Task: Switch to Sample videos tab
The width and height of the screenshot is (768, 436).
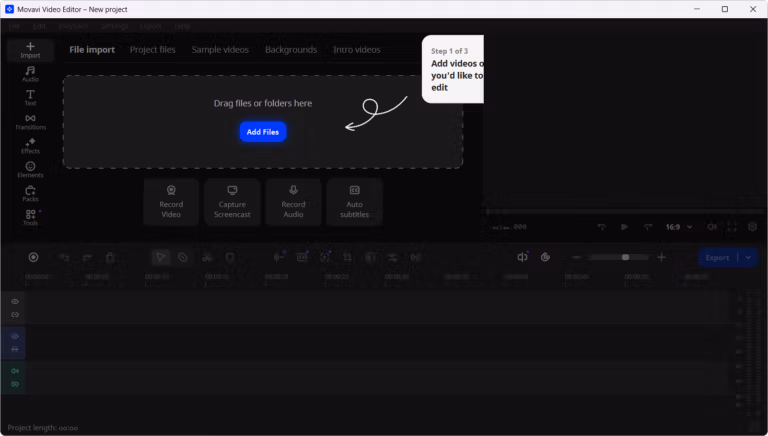Action: 220,49
